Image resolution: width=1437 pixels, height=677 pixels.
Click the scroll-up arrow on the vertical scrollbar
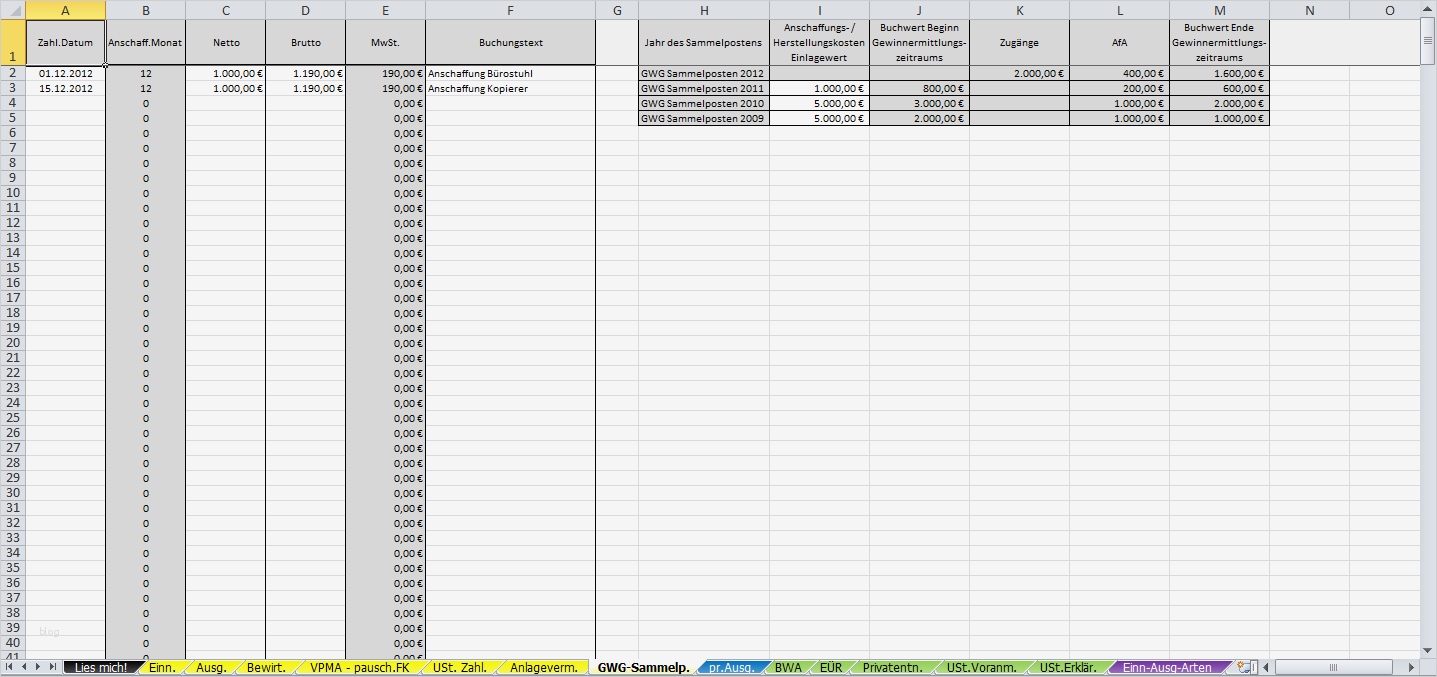(1429, 10)
